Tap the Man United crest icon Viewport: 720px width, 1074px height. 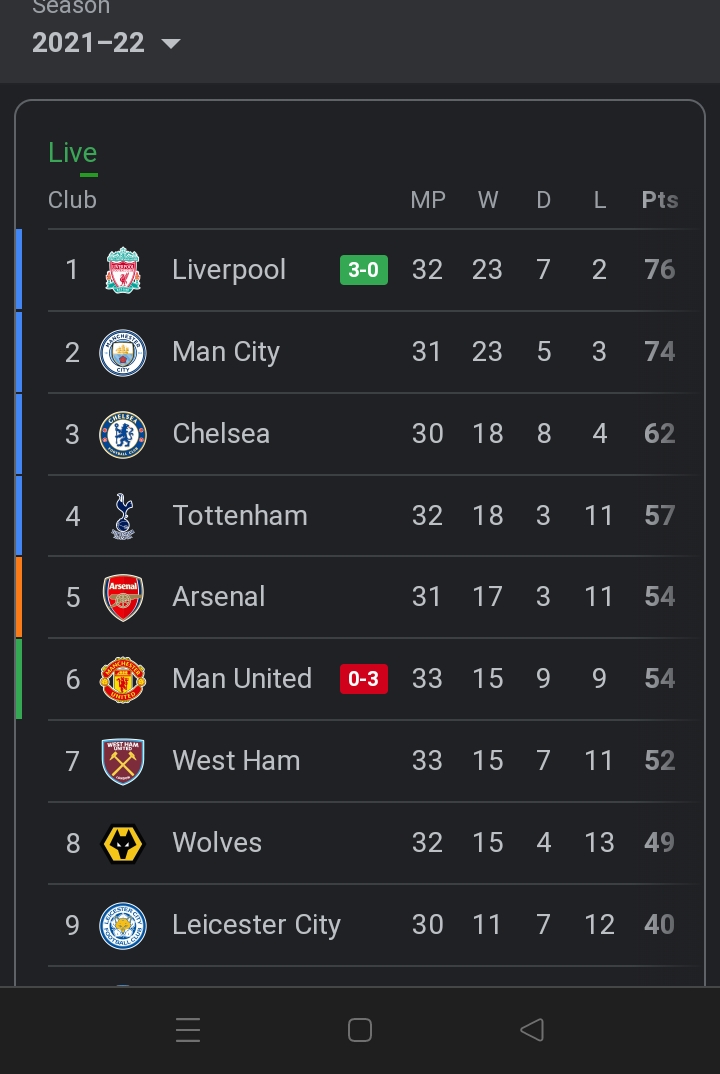tap(123, 679)
